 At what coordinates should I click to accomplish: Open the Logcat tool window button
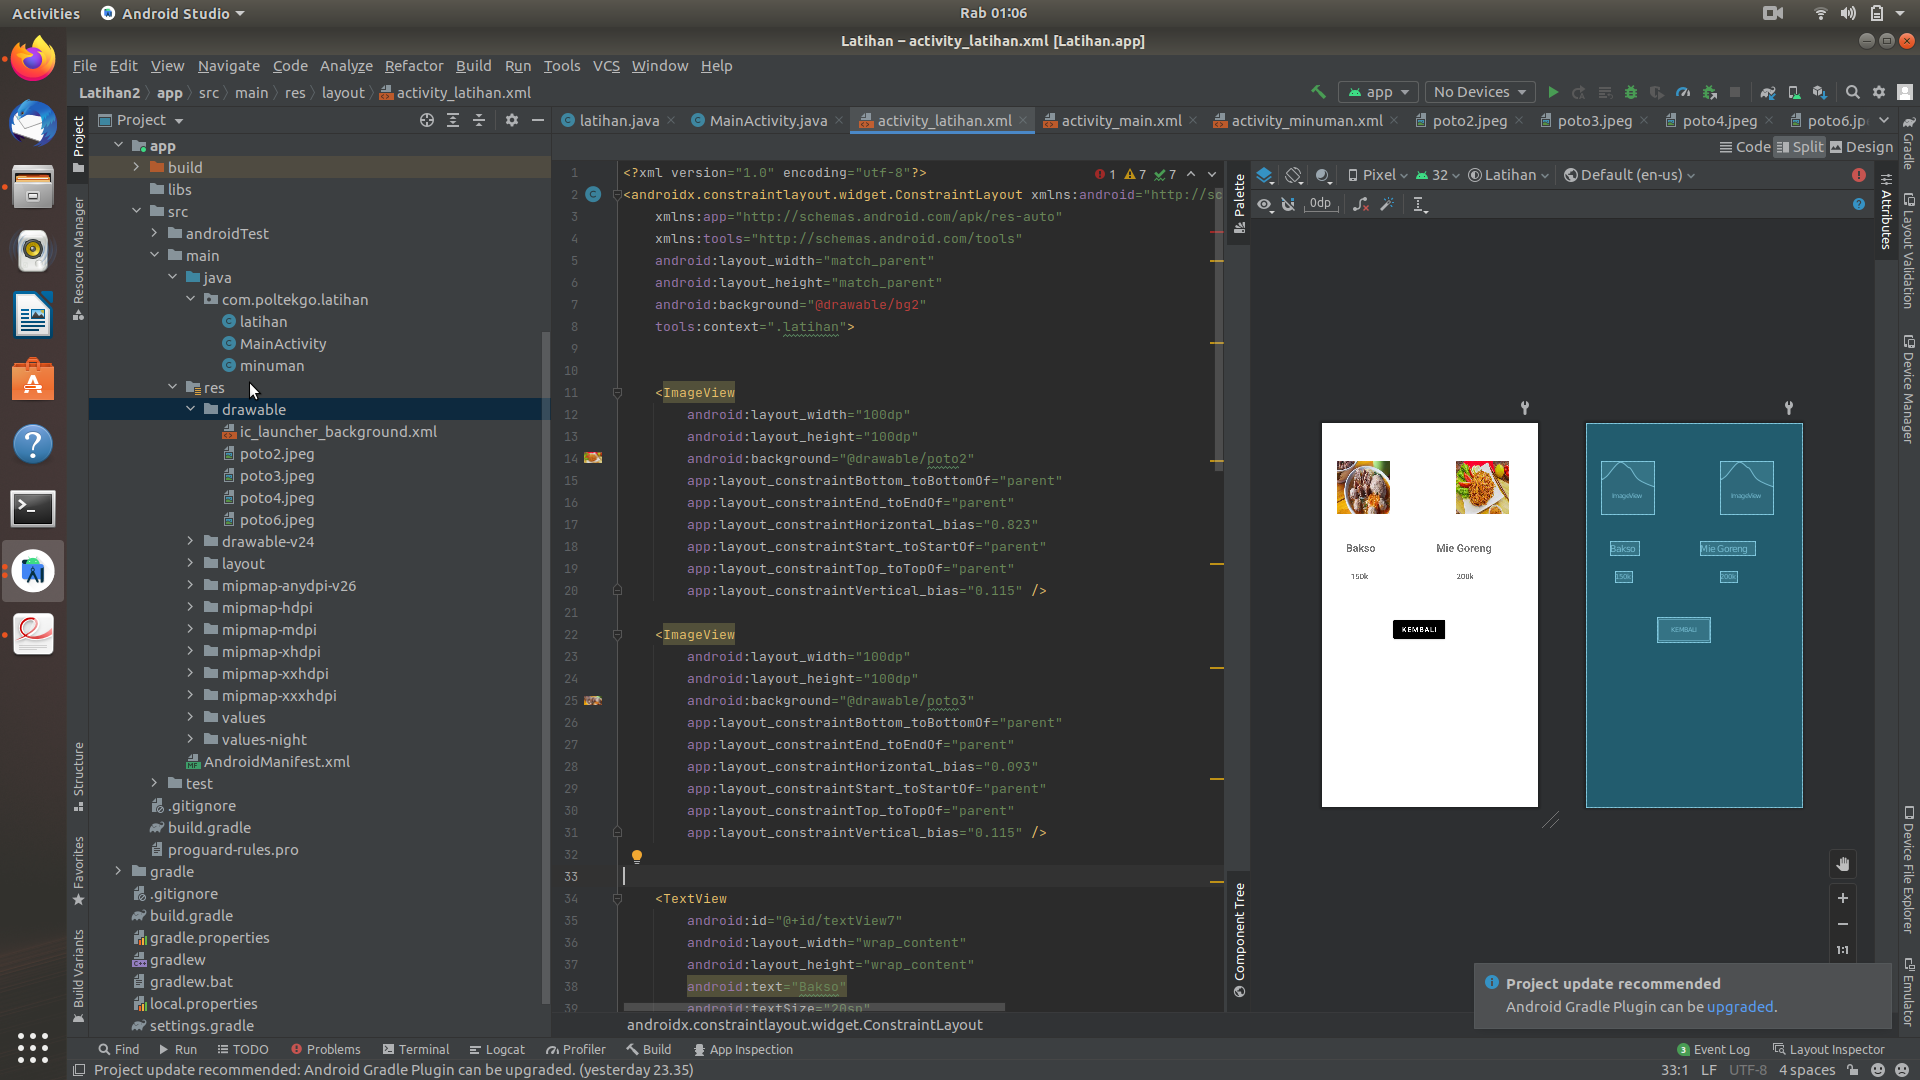click(x=497, y=1049)
